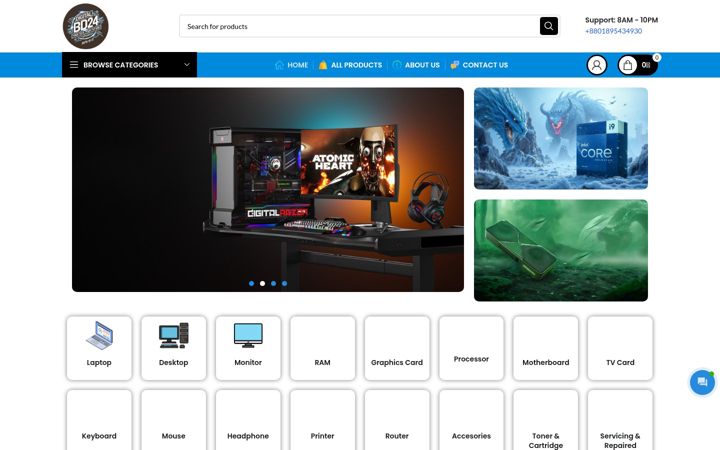Open the Processor category card
The height and width of the screenshot is (450, 720).
point(471,348)
